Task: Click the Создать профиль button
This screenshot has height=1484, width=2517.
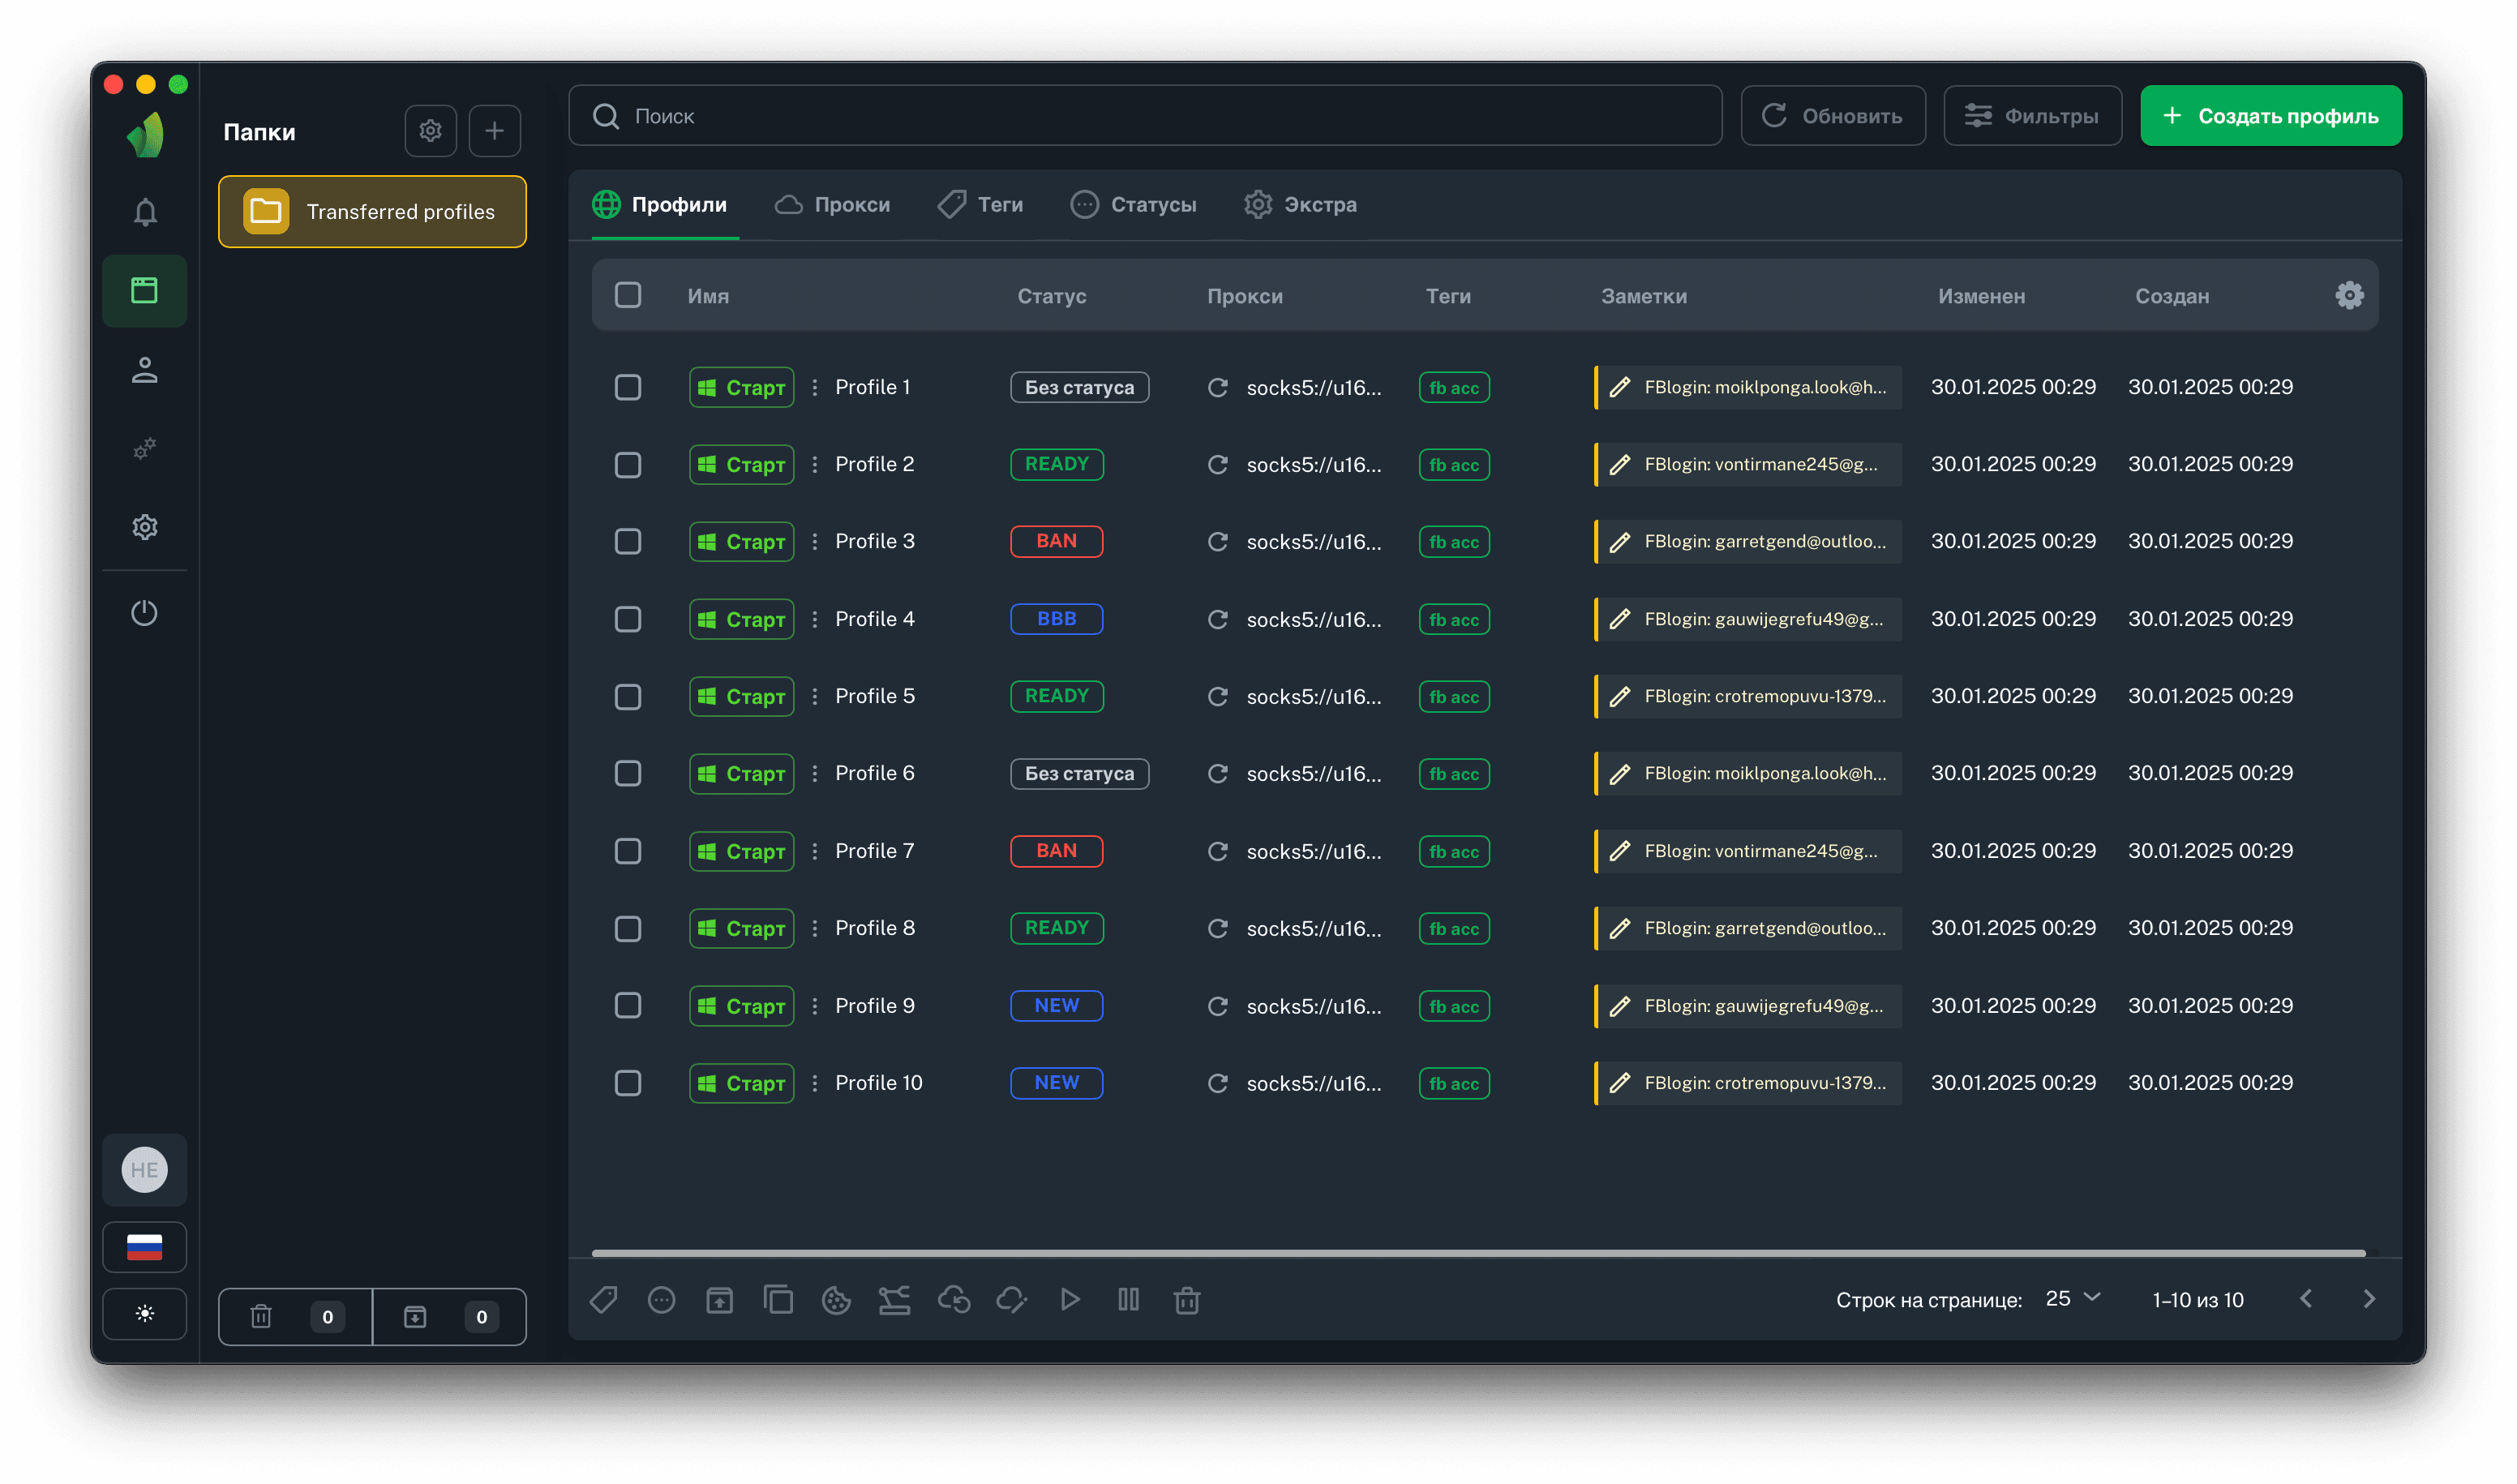Action: click(2270, 116)
